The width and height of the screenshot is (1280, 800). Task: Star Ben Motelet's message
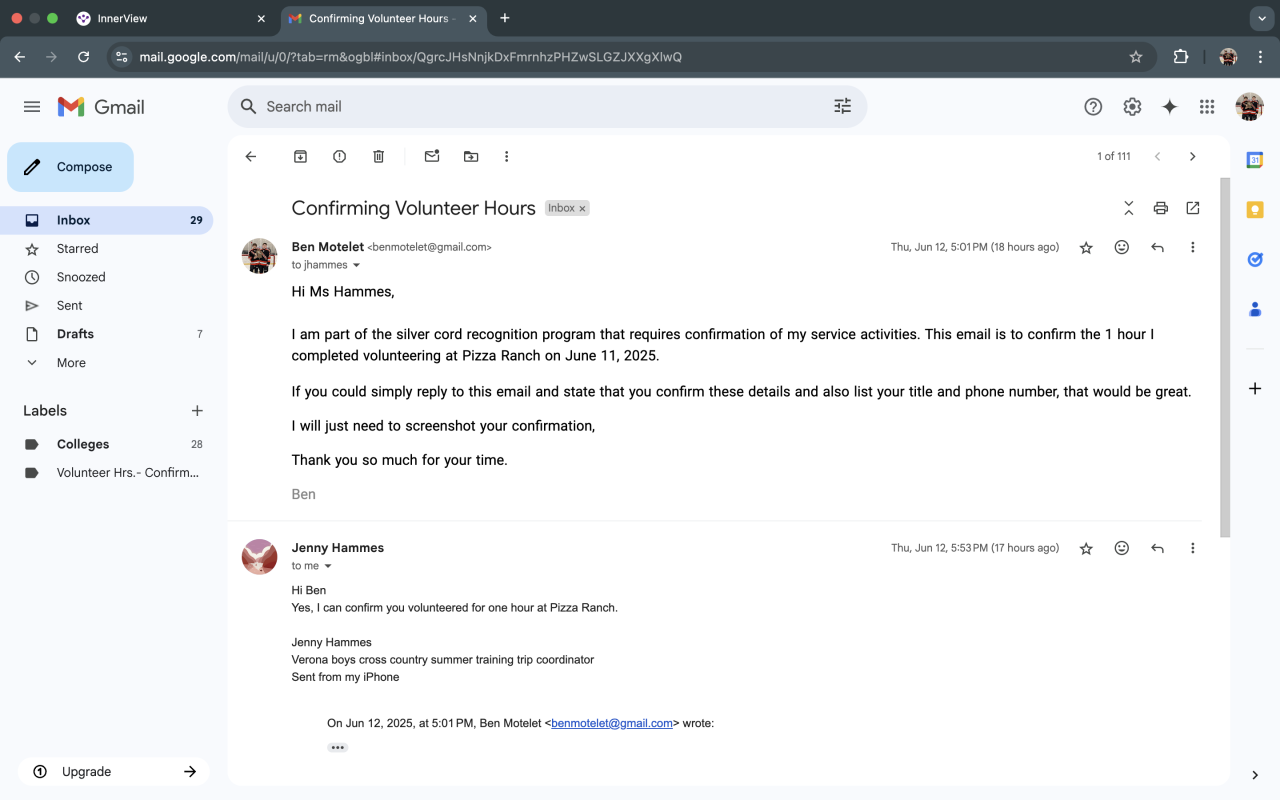click(x=1086, y=248)
